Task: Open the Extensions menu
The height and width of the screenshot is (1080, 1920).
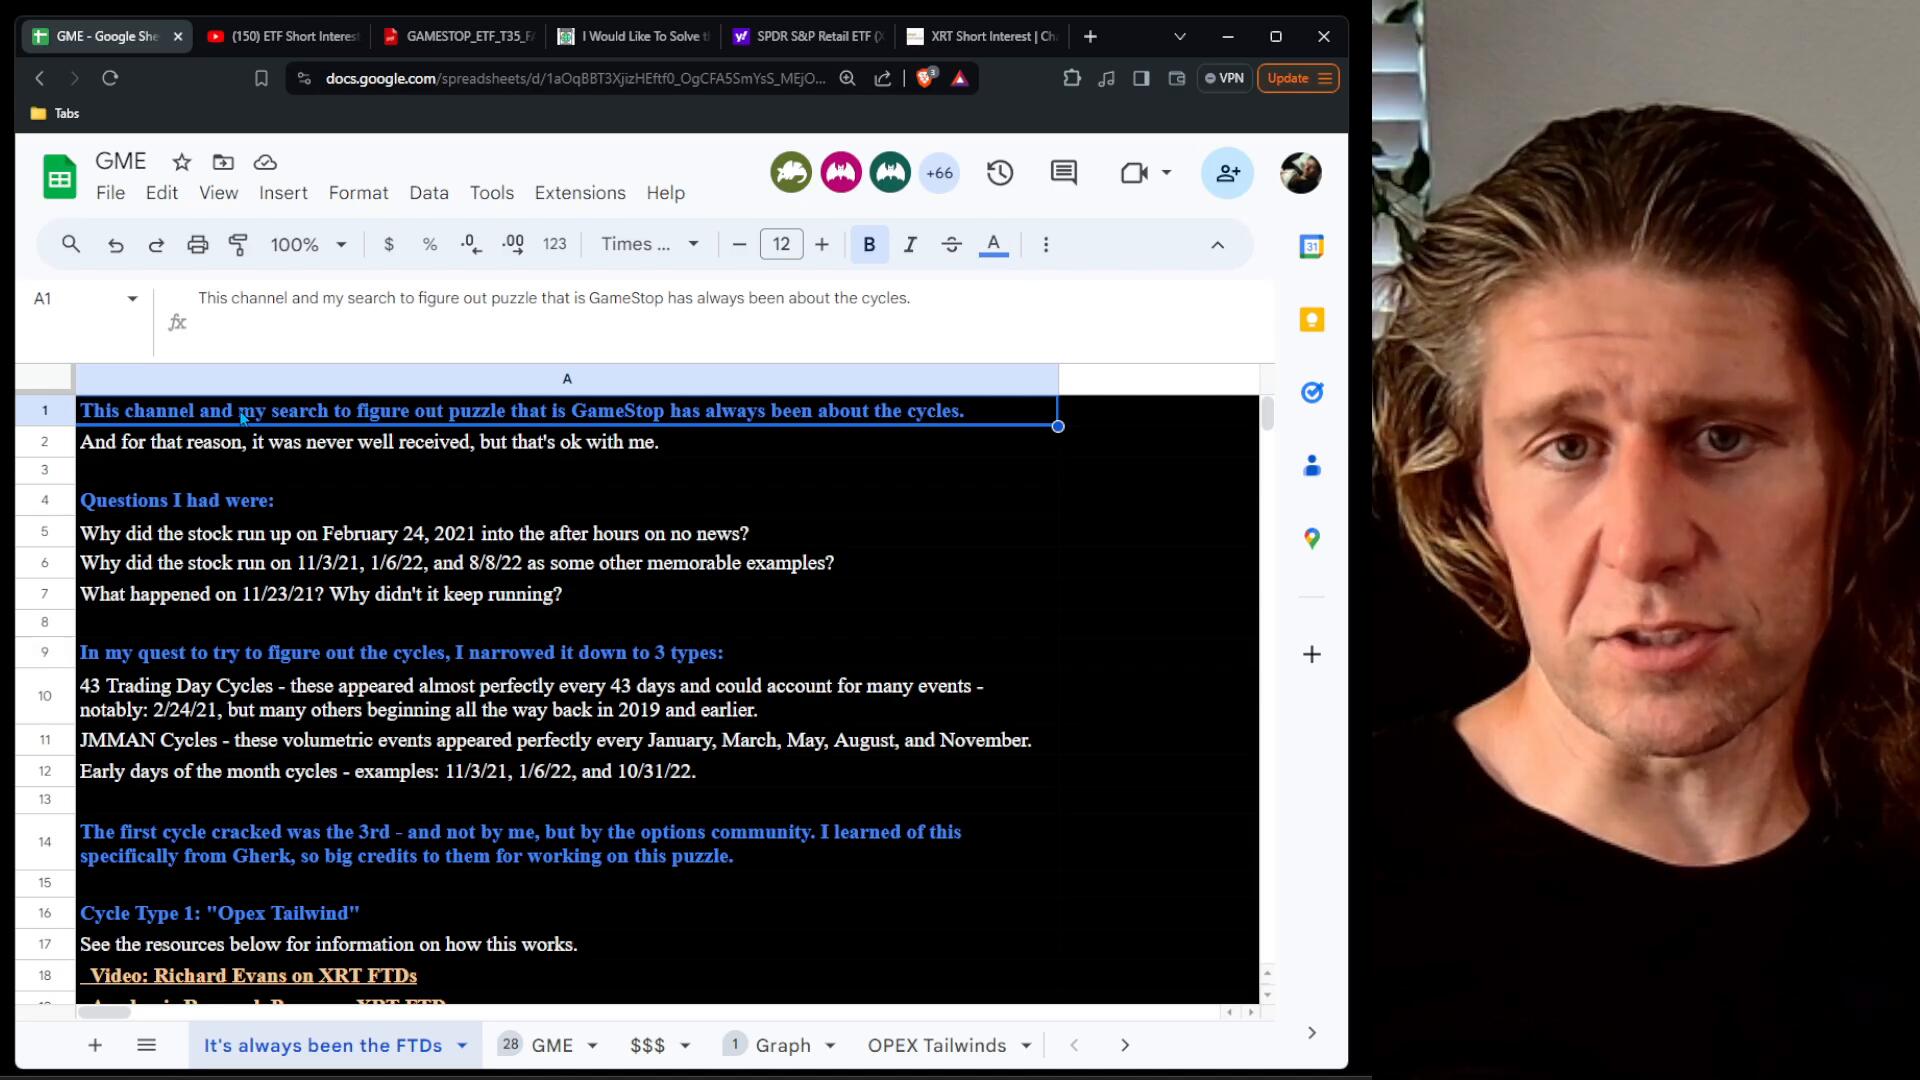Action: click(x=580, y=193)
